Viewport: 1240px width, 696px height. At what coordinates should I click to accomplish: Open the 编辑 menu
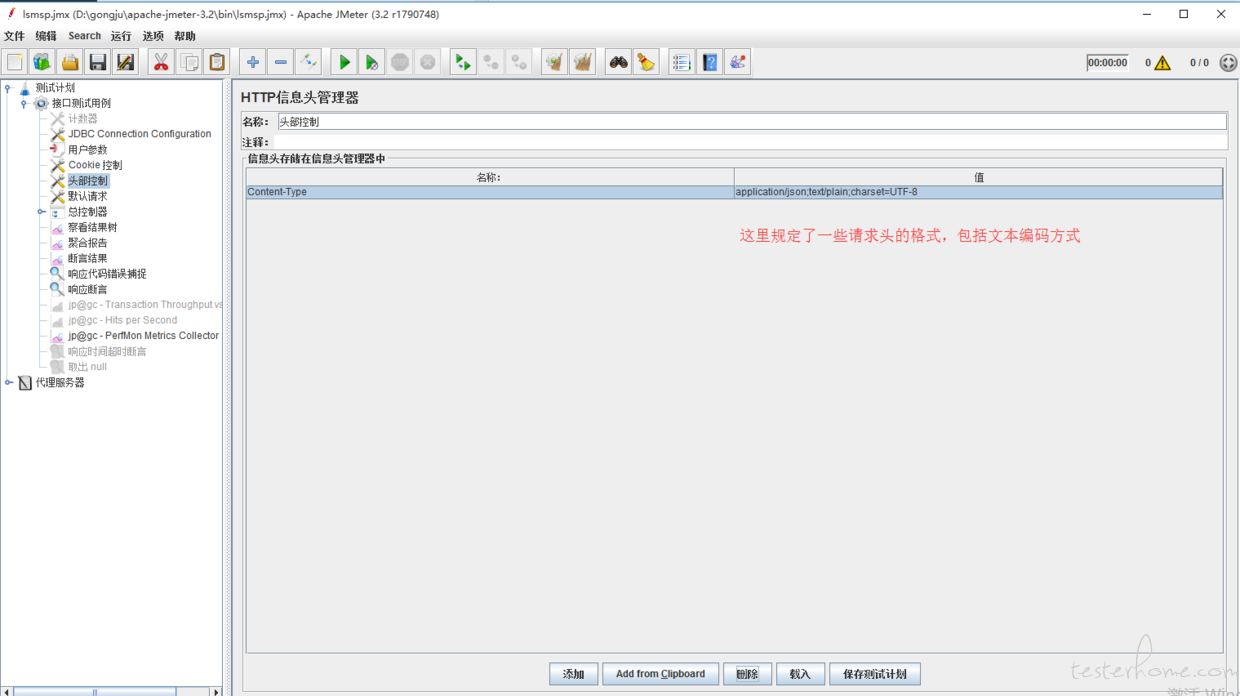46,36
